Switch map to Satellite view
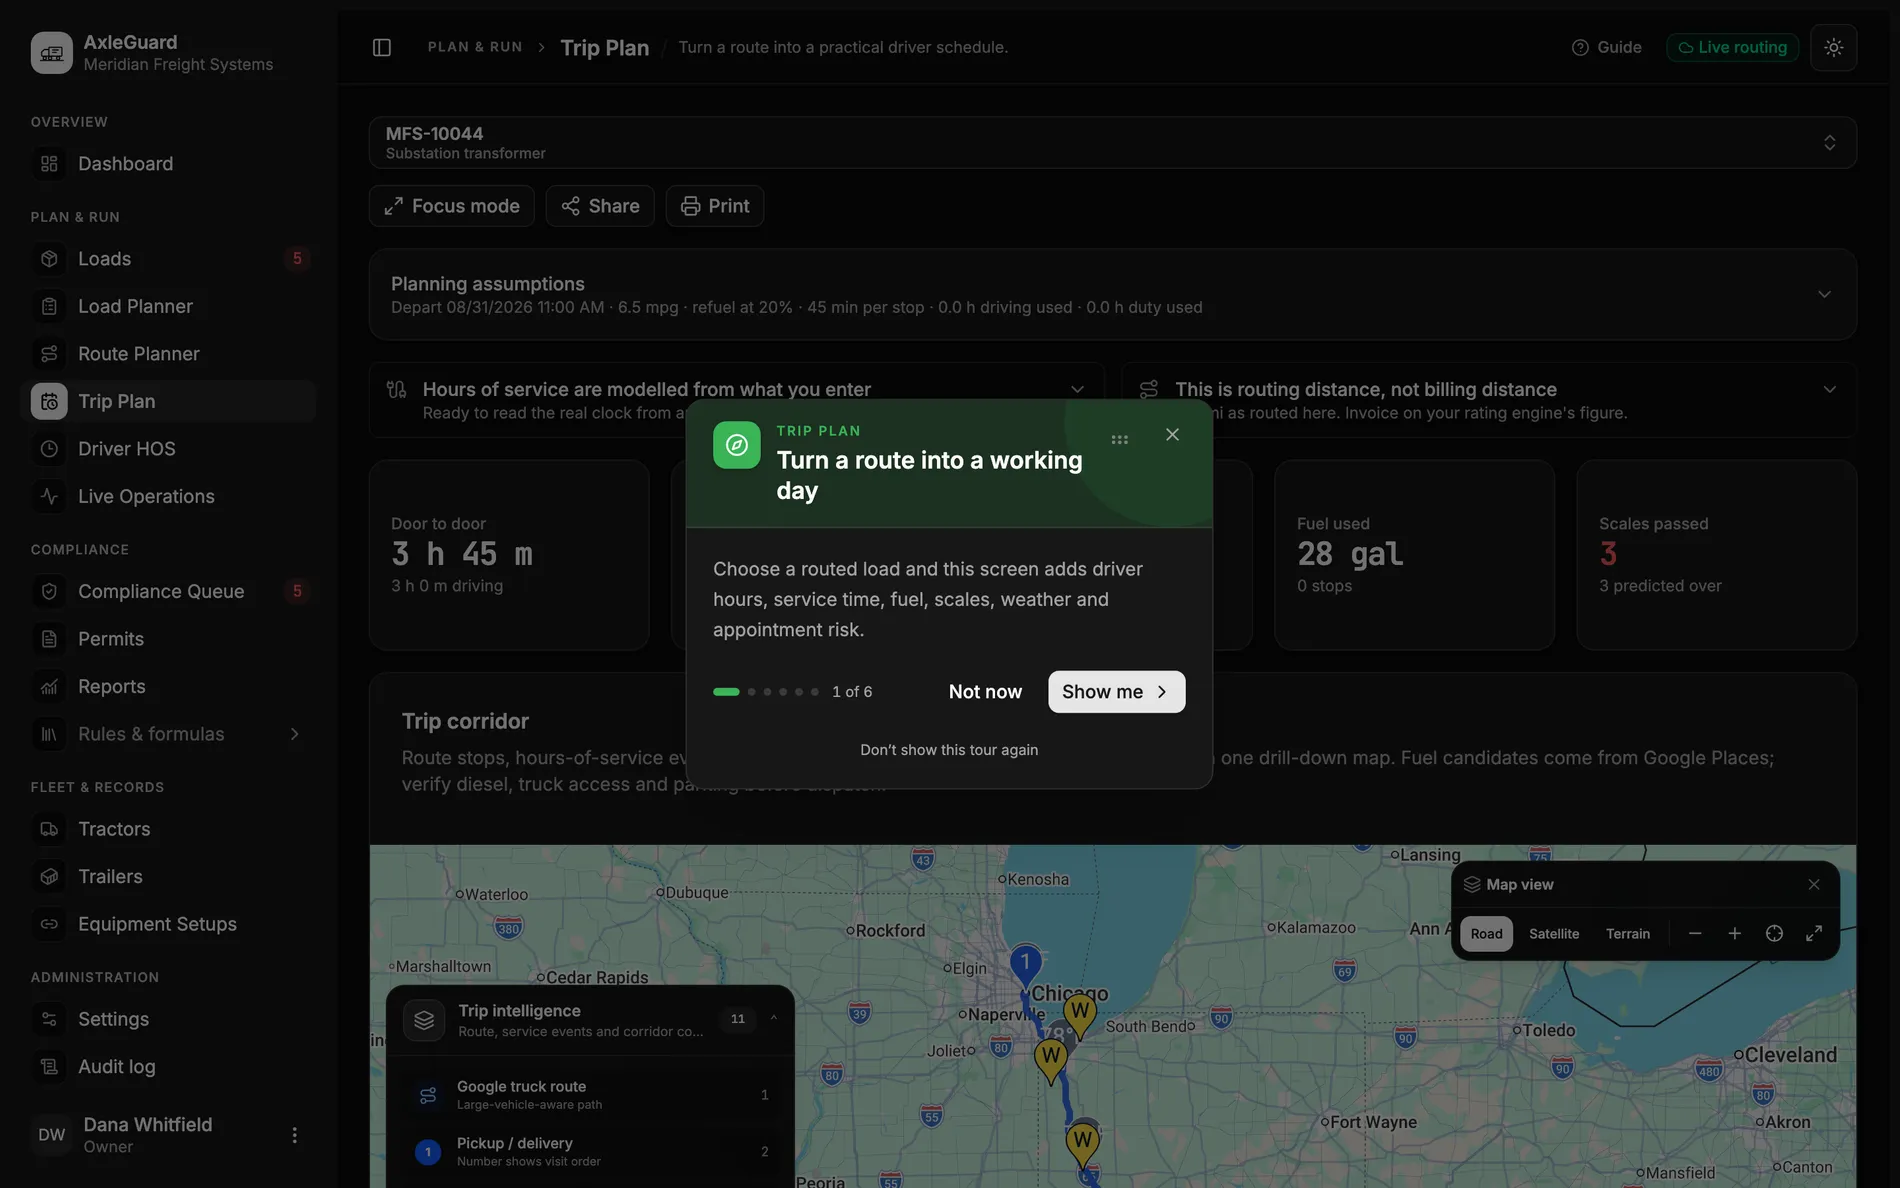Screen dimensions: 1900x1188 1554,934
